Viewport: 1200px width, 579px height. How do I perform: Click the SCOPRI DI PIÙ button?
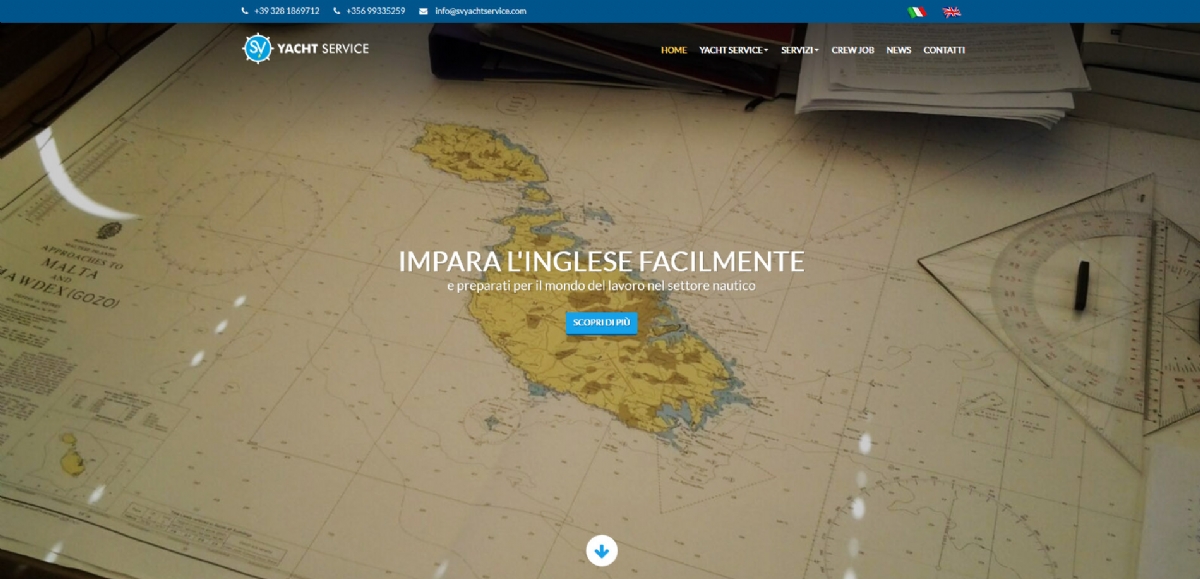(x=601, y=322)
